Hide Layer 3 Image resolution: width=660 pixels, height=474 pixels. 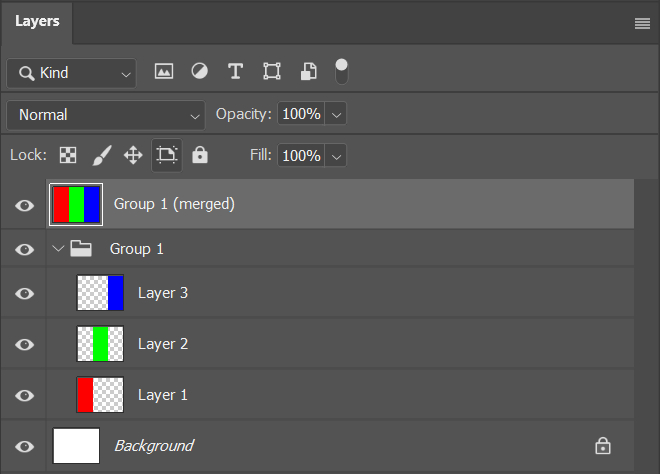24,293
